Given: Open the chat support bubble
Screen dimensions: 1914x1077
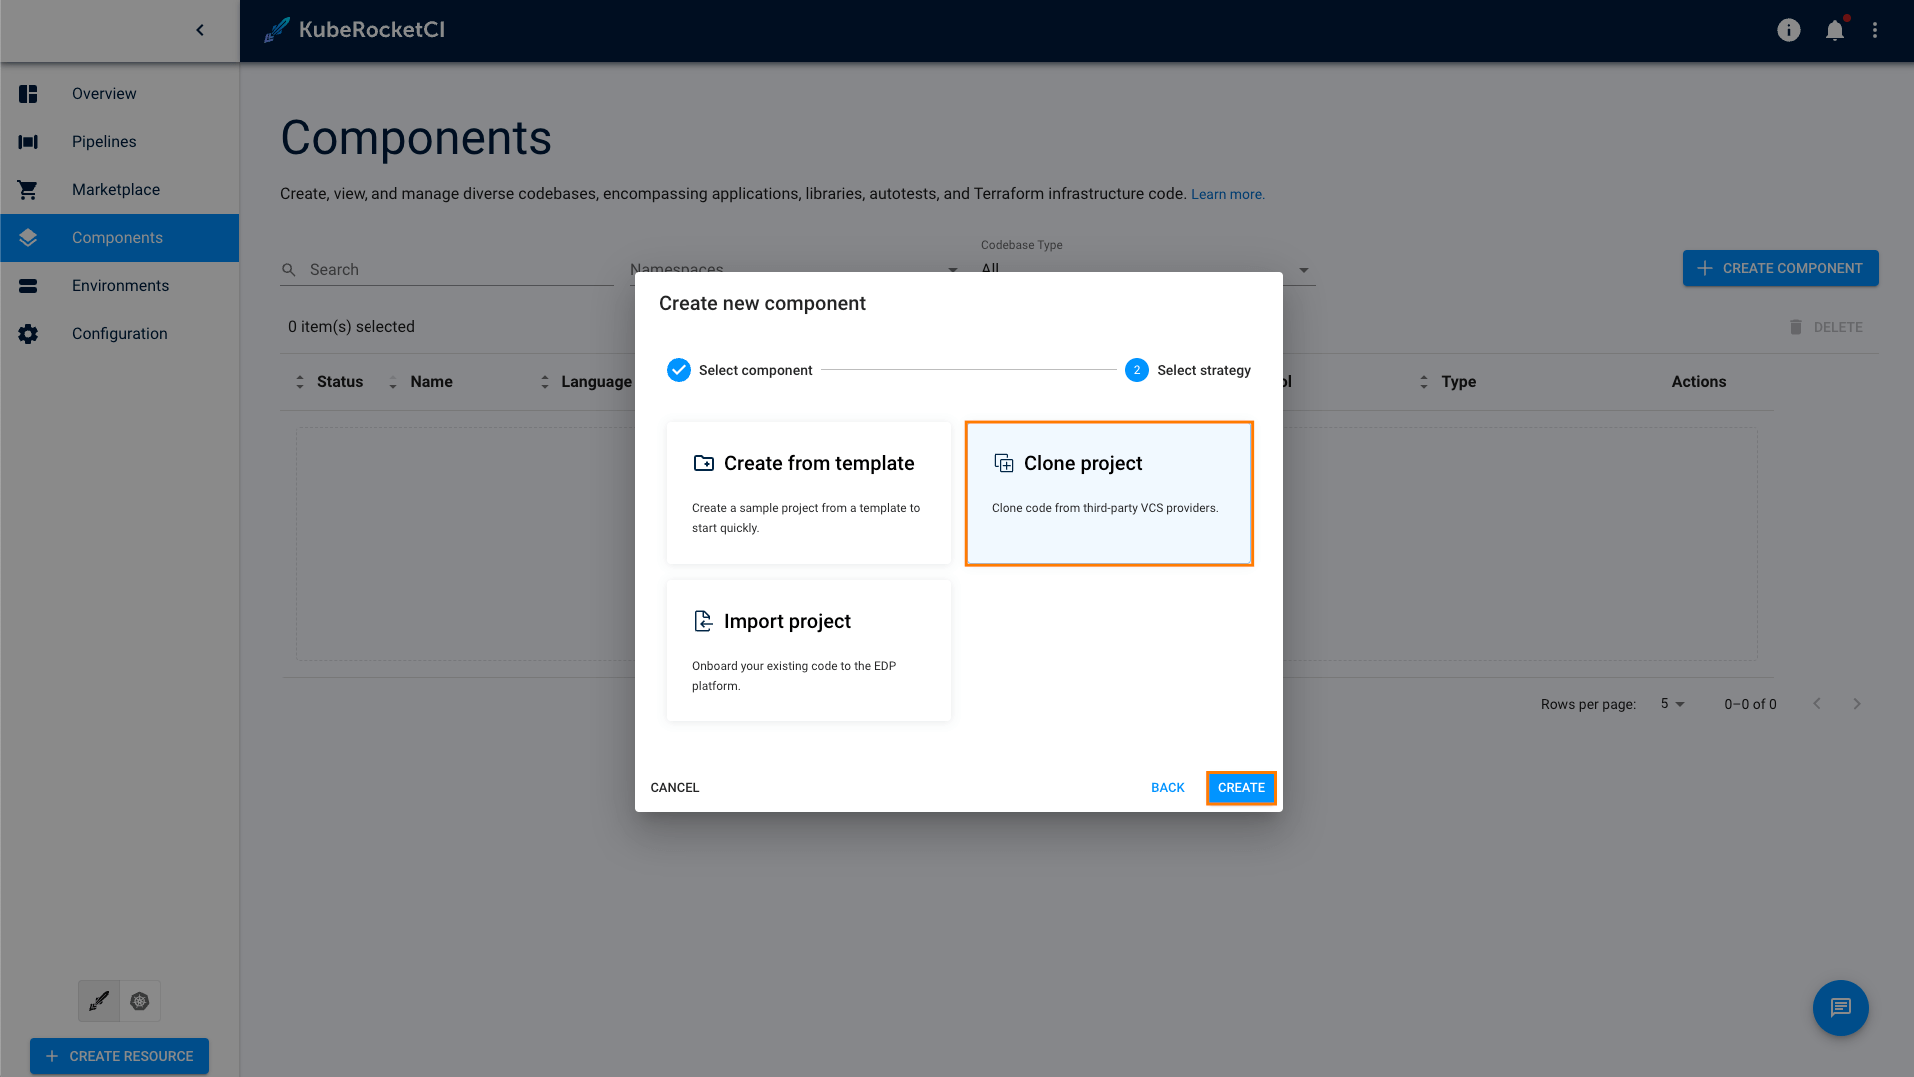Looking at the screenshot, I should point(1840,1007).
